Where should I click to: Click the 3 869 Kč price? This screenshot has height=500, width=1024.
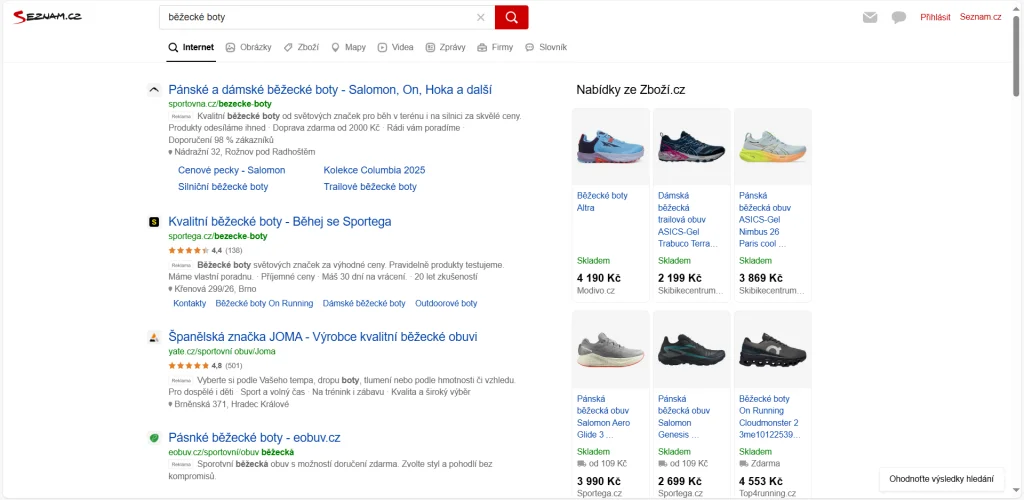click(761, 278)
